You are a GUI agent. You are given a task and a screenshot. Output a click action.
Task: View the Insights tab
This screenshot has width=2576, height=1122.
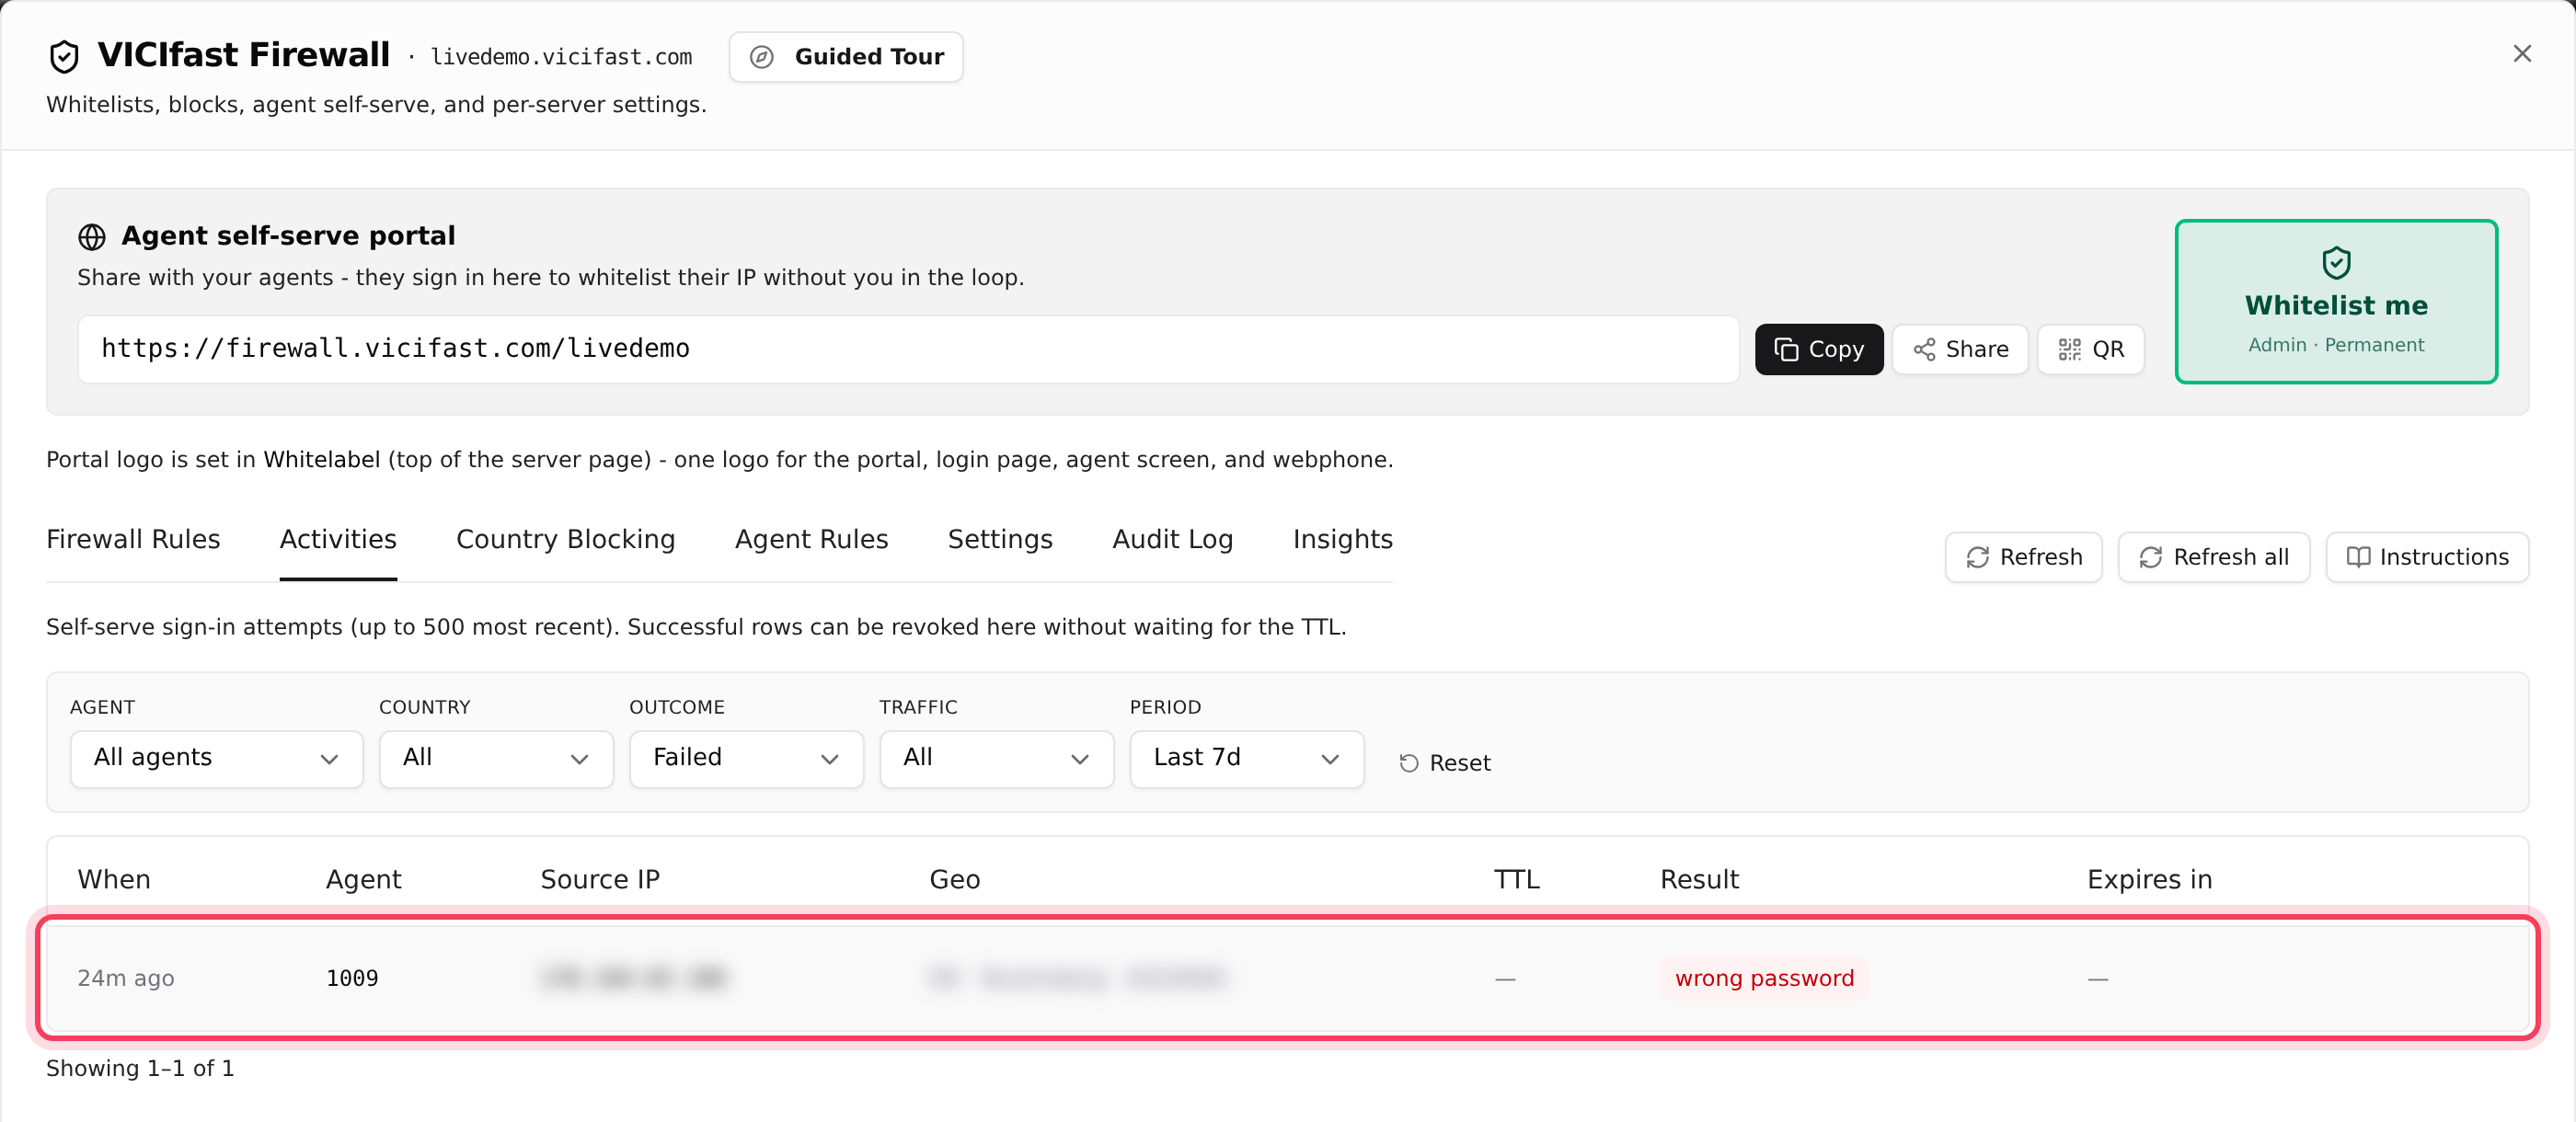click(x=1342, y=539)
